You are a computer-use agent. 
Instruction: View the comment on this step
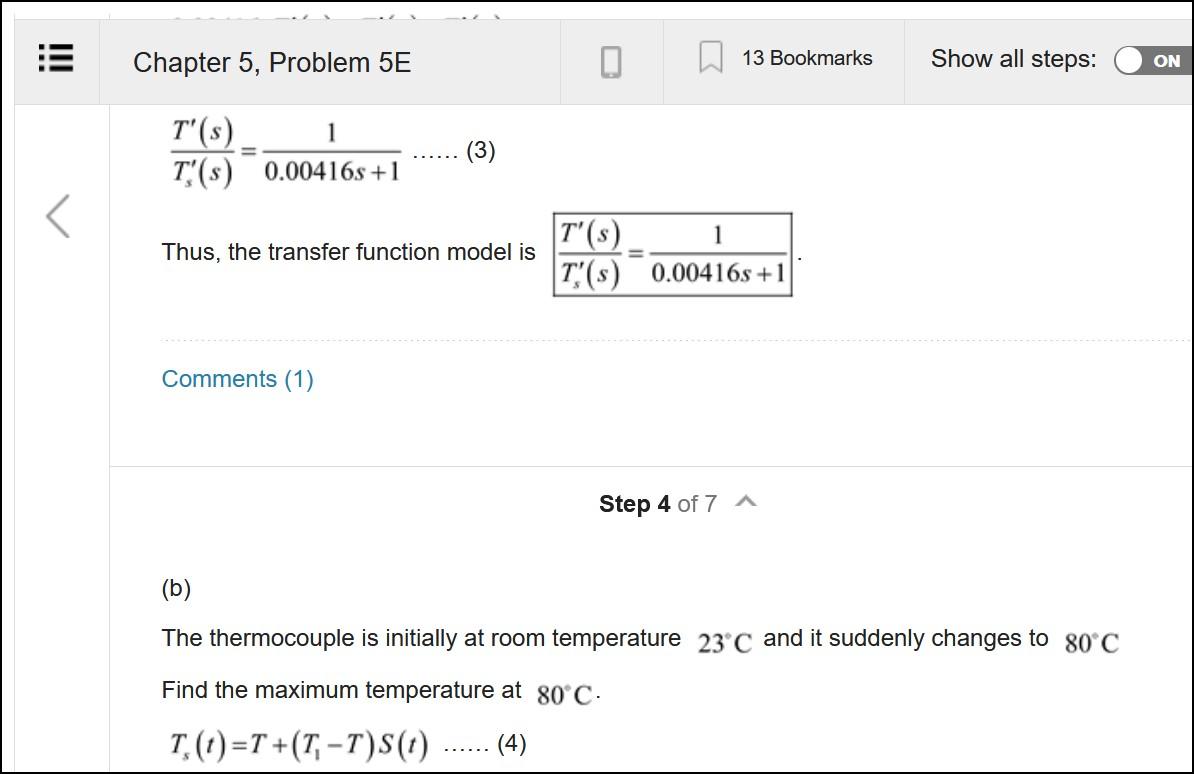coord(237,379)
